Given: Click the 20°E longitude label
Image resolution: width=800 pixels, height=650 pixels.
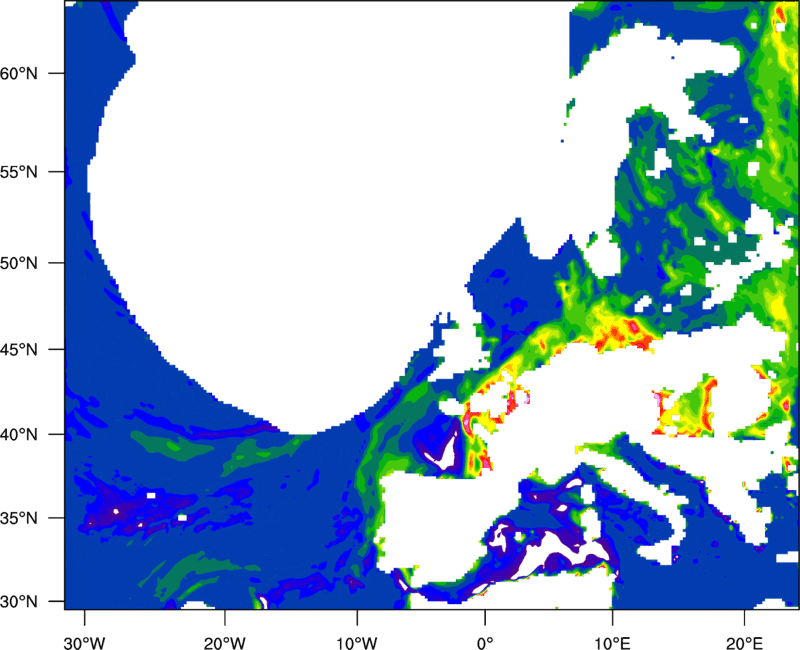Looking at the screenshot, I should coord(744,643).
